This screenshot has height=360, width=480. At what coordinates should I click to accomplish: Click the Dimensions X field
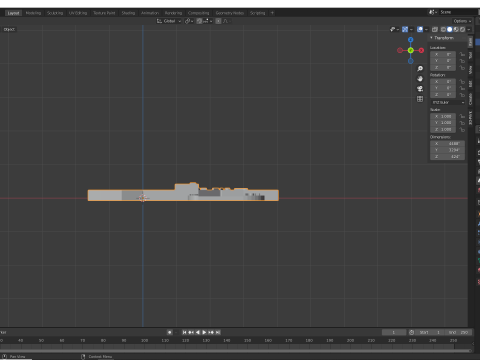click(x=448, y=144)
